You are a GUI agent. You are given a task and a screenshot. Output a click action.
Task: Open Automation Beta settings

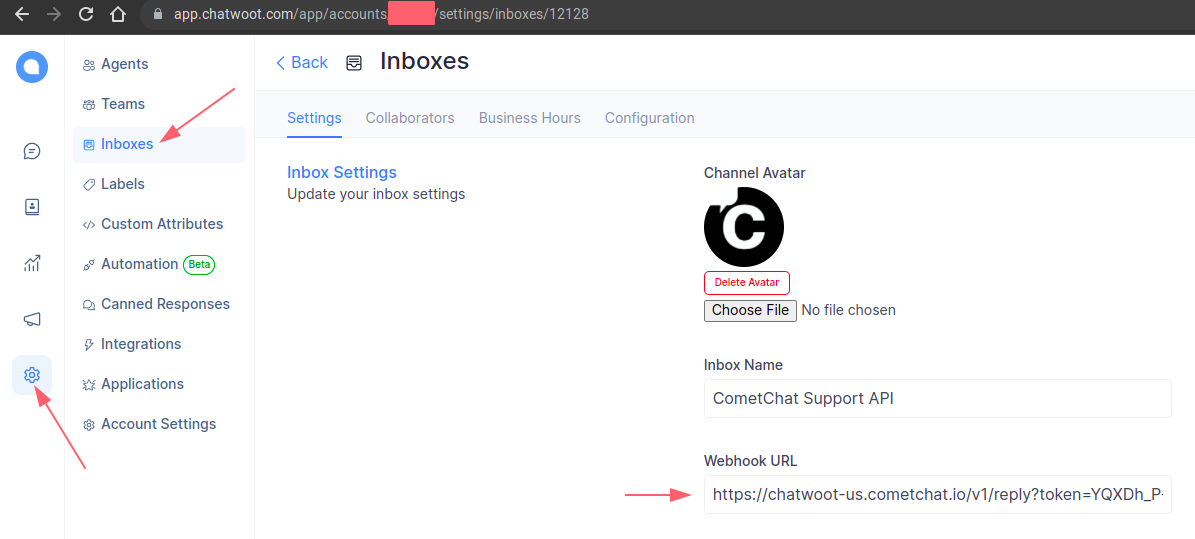[x=149, y=264]
